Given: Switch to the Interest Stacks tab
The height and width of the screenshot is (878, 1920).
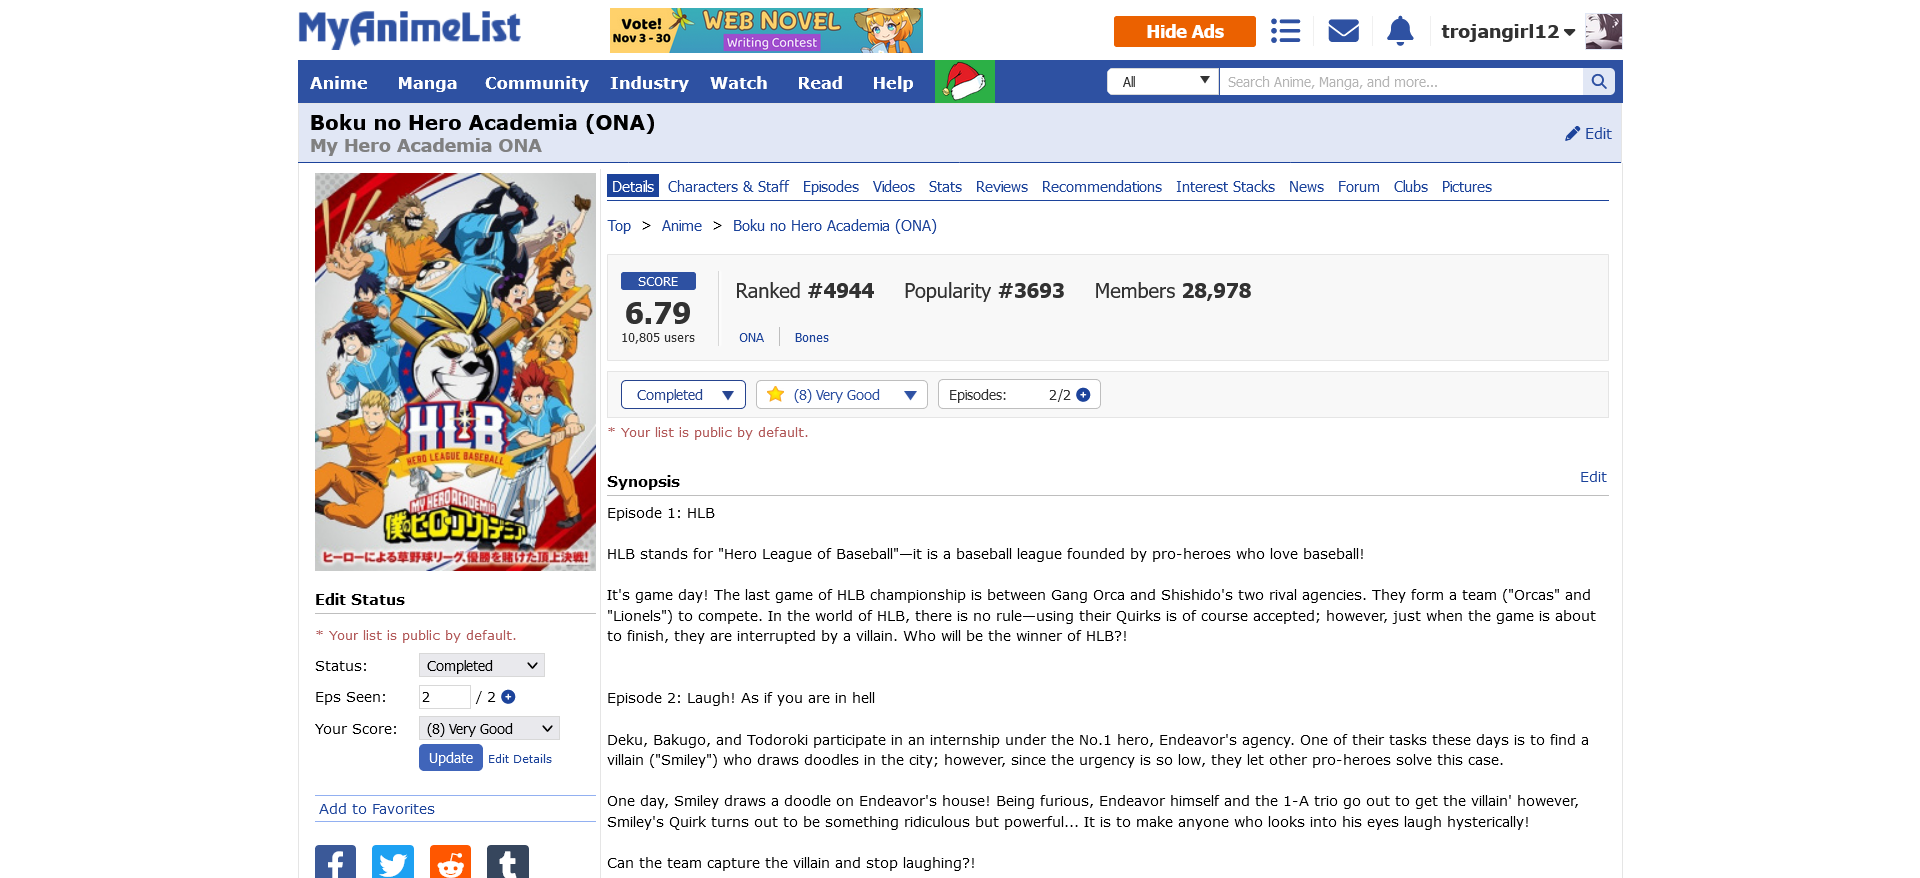Looking at the screenshot, I should pyautogui.click(x=1225, y=187).
